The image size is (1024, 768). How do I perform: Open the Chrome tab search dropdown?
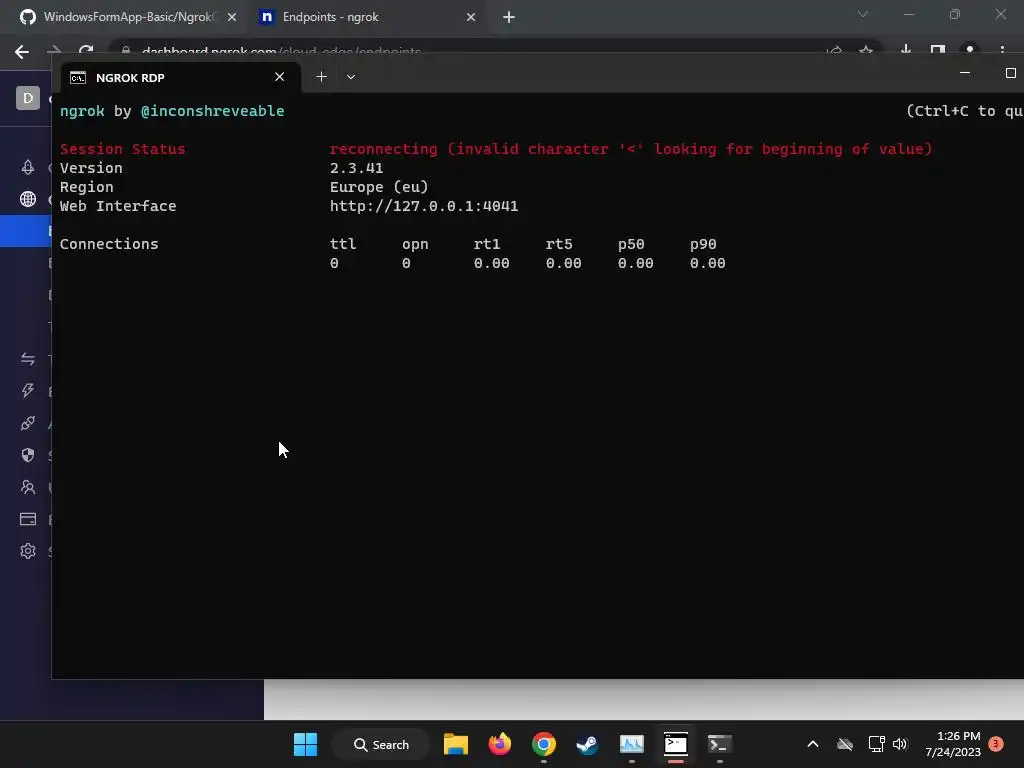(863, 14)
